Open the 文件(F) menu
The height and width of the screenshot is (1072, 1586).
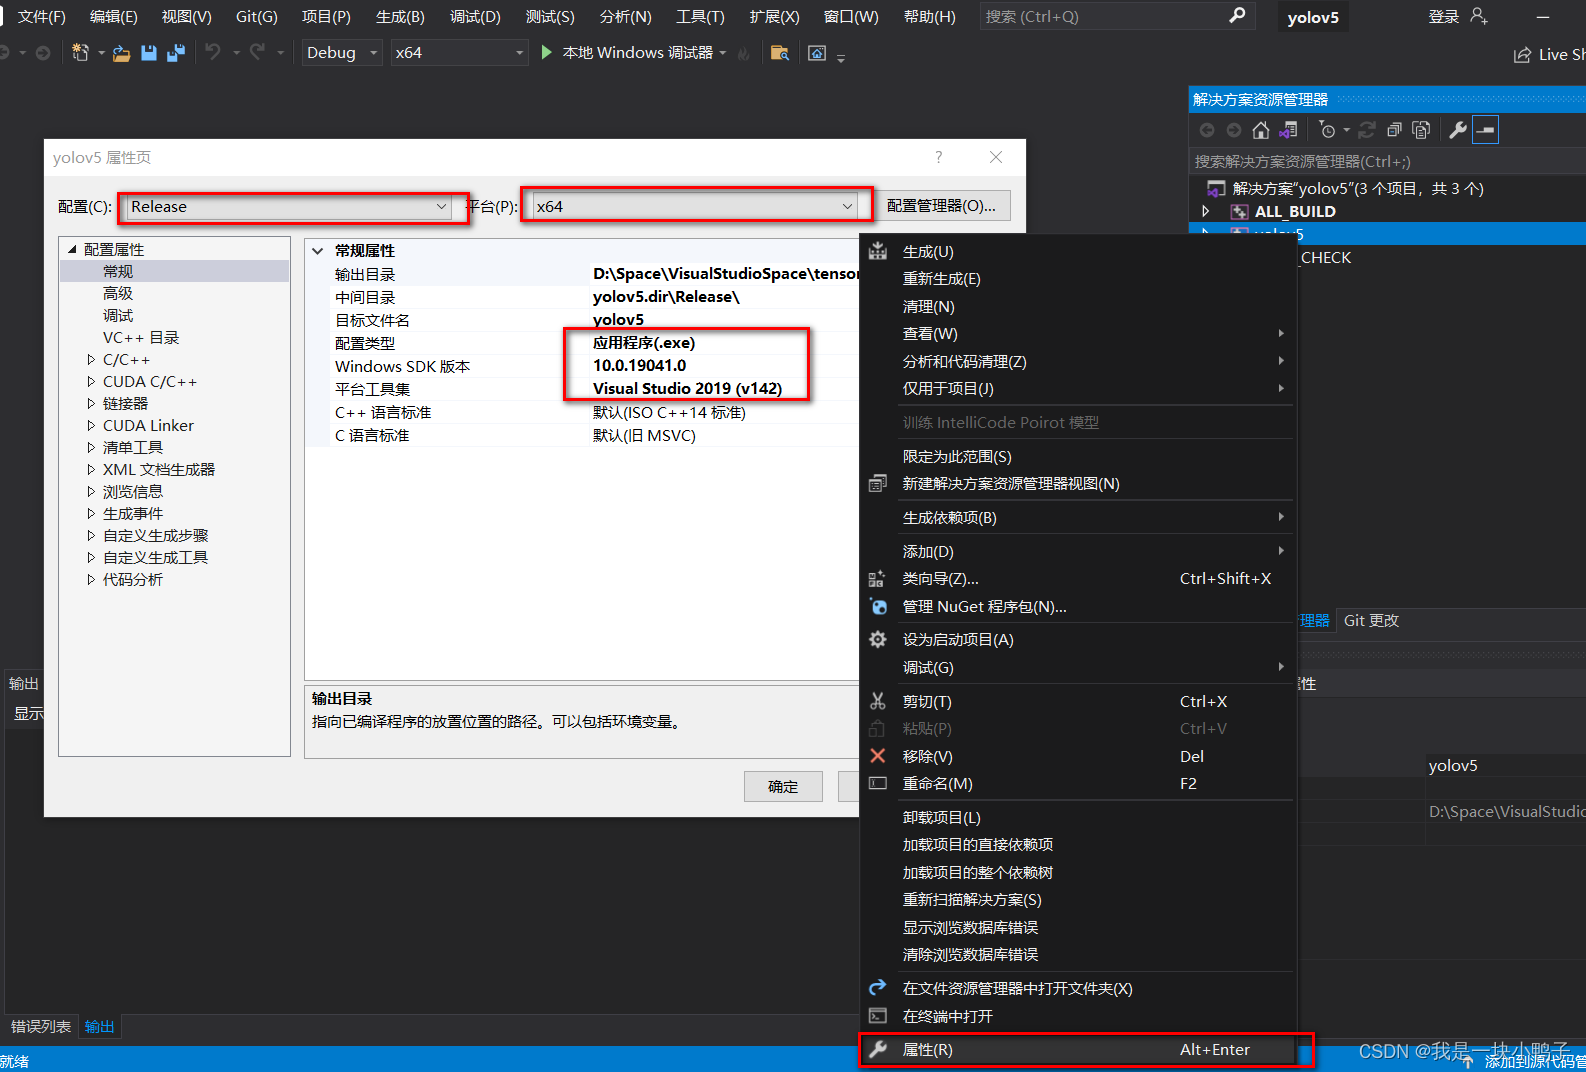coord(42,16)
